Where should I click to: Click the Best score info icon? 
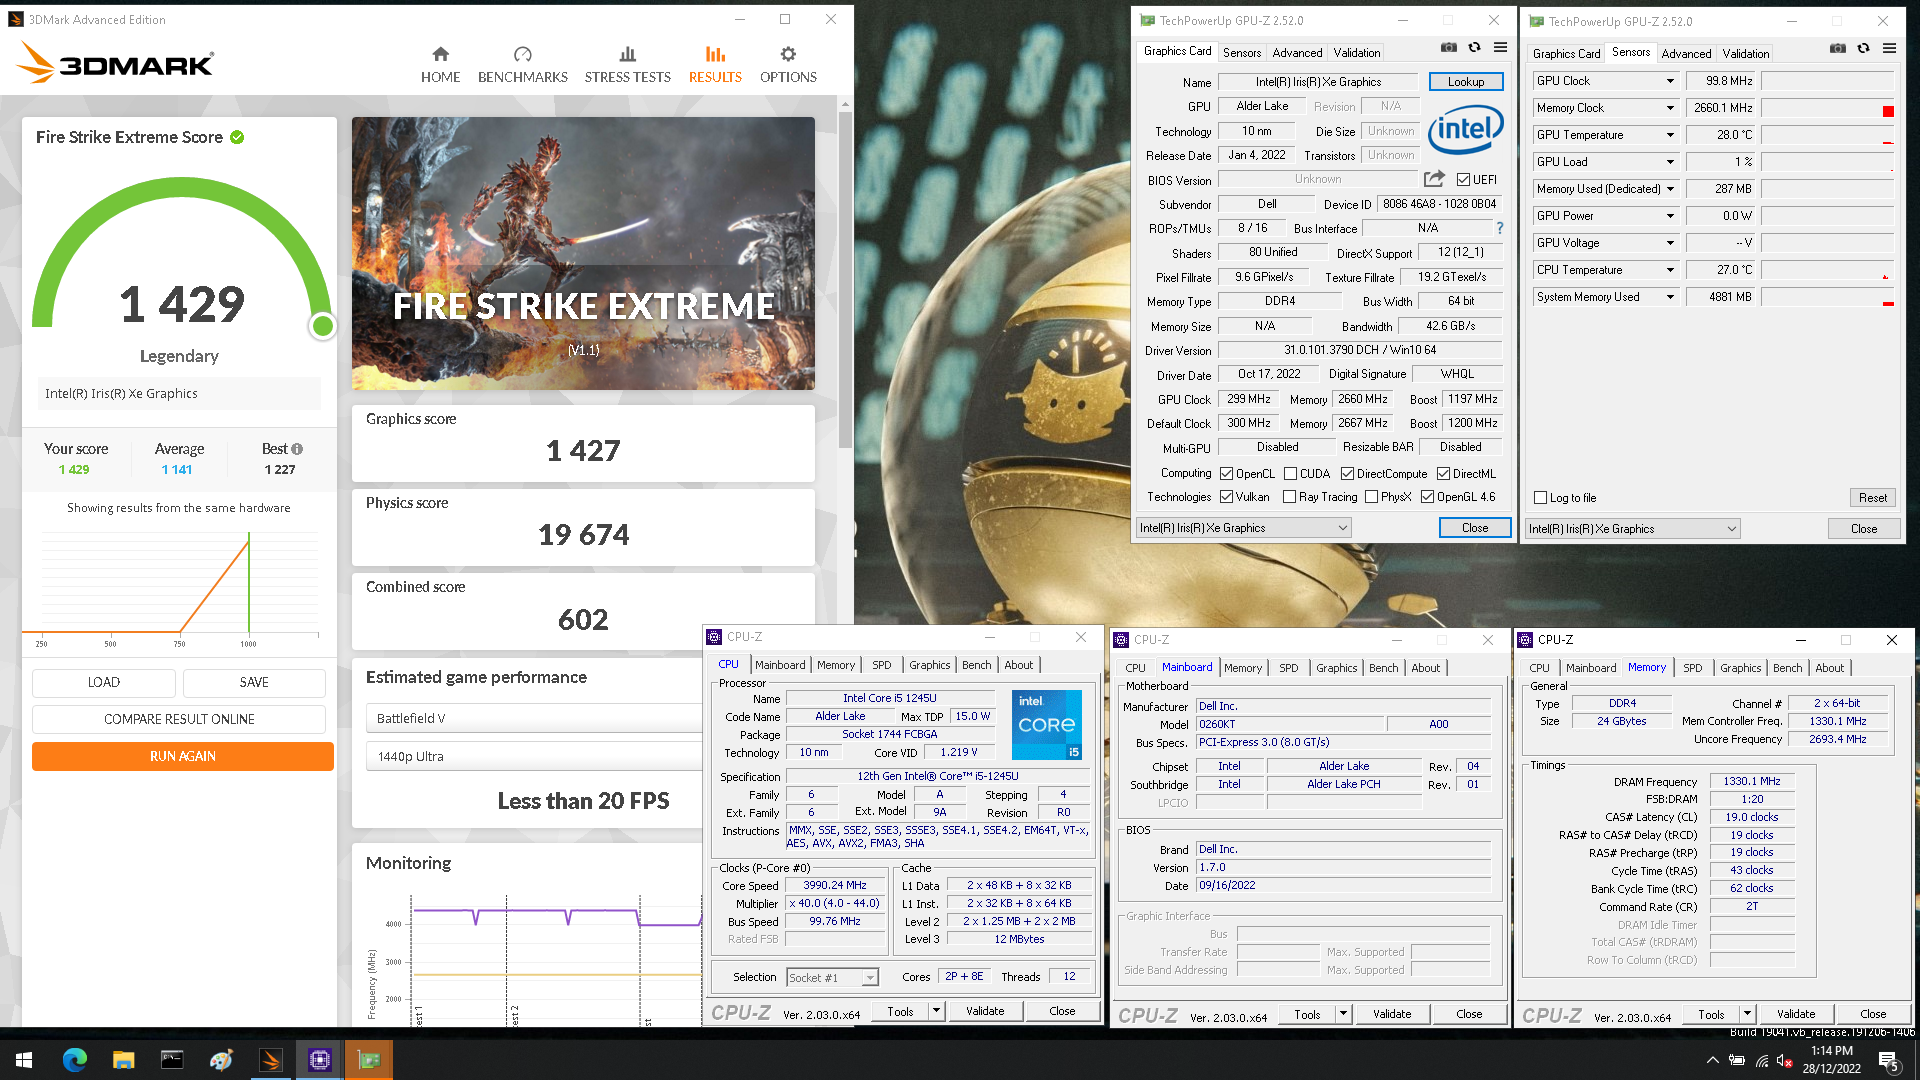[297, 449]
